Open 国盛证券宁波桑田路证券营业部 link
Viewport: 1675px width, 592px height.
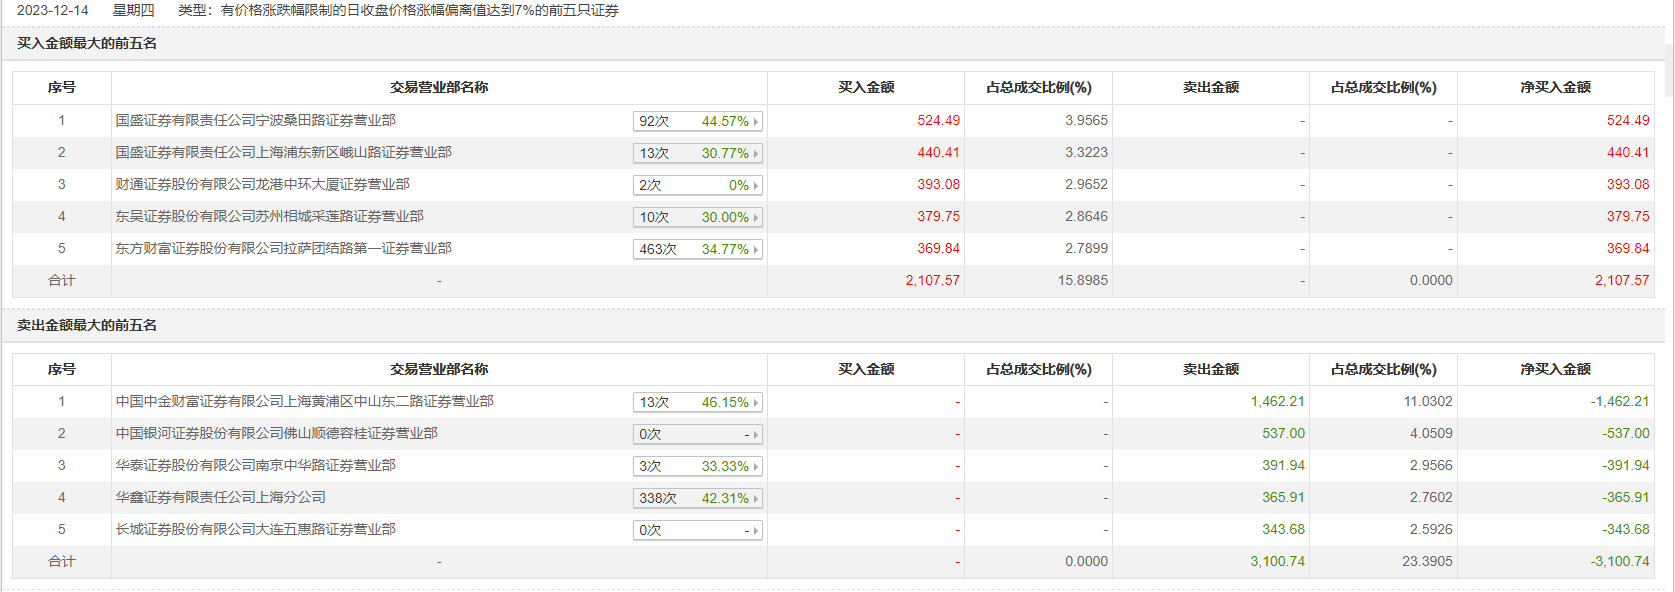(x=255, y=120)
